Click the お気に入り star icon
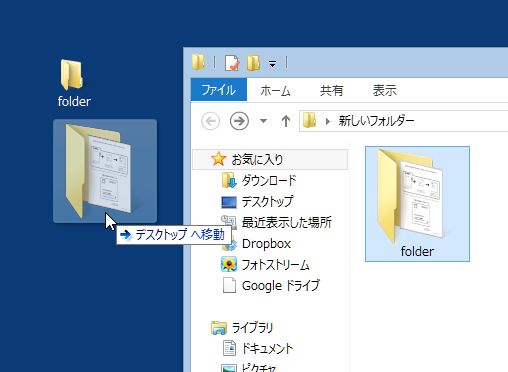508x372 pixels. (x=219, y=159)
